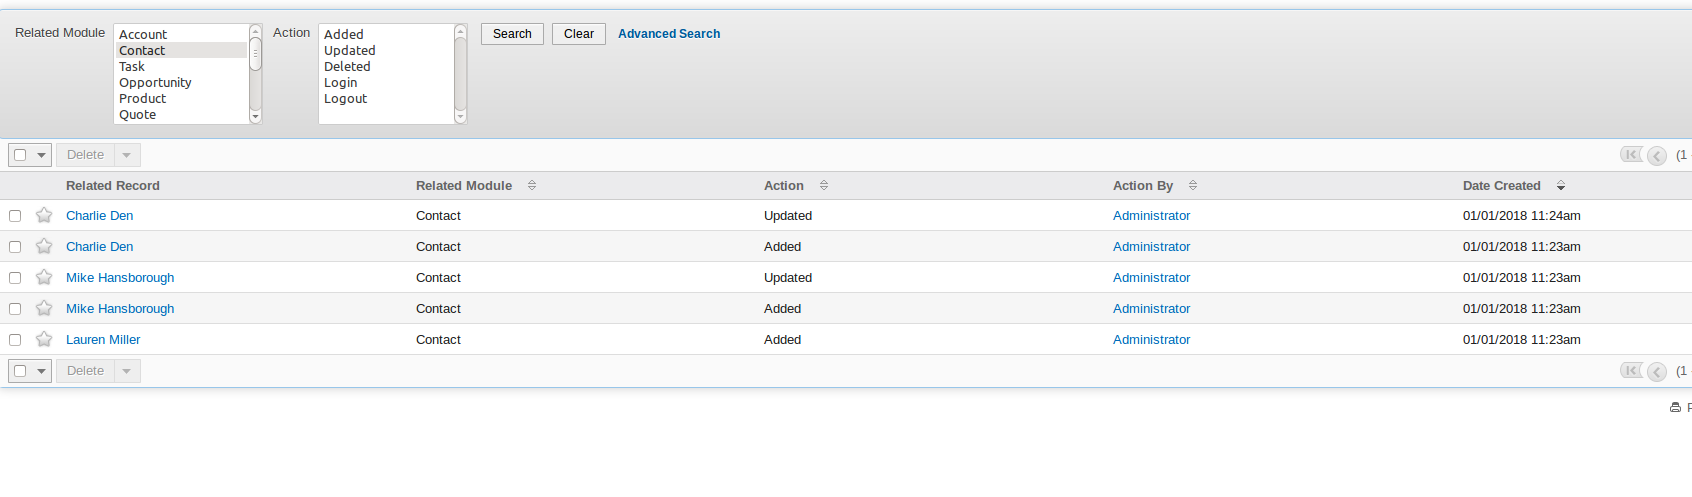Sort by Action column arrows icon
Viewport: 1692px width, 497px height.
(824, 185)
